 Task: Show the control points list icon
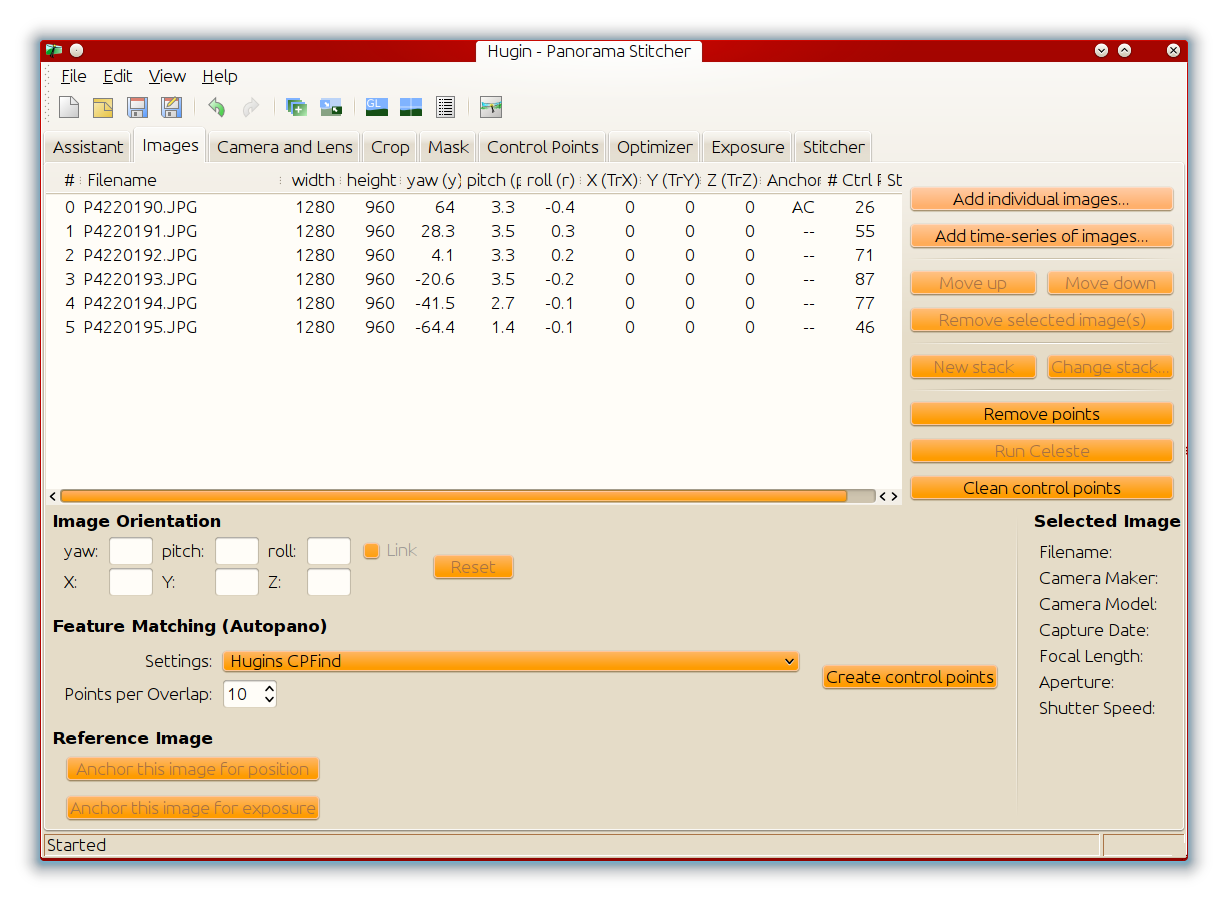click(x=445, y=107)
